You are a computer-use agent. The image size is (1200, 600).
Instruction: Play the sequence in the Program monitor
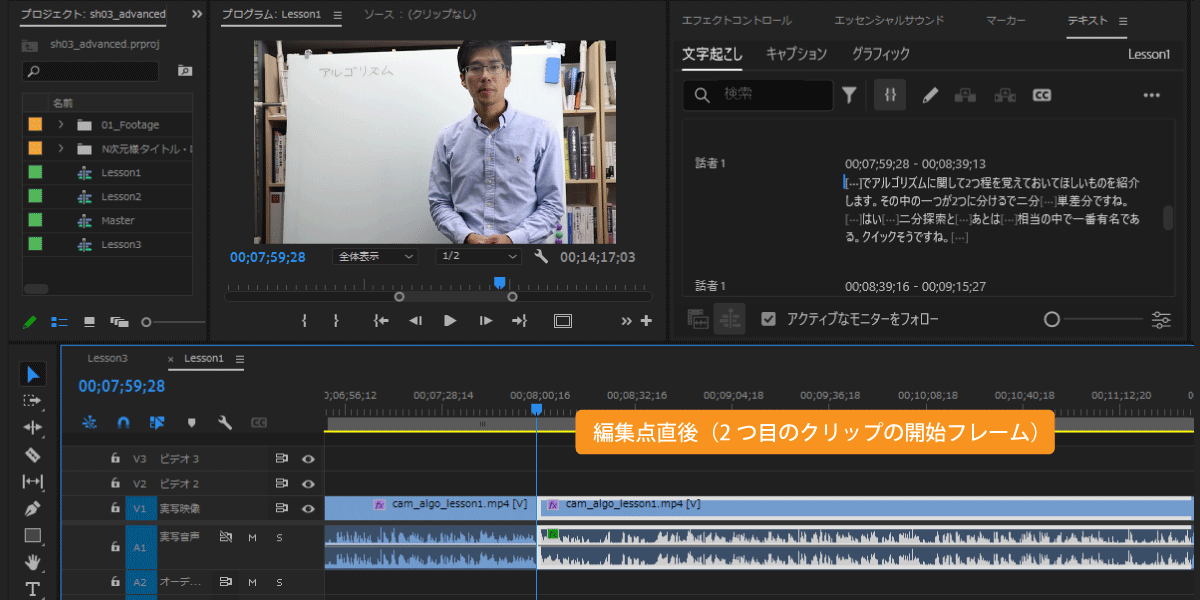tap(450, 321)
